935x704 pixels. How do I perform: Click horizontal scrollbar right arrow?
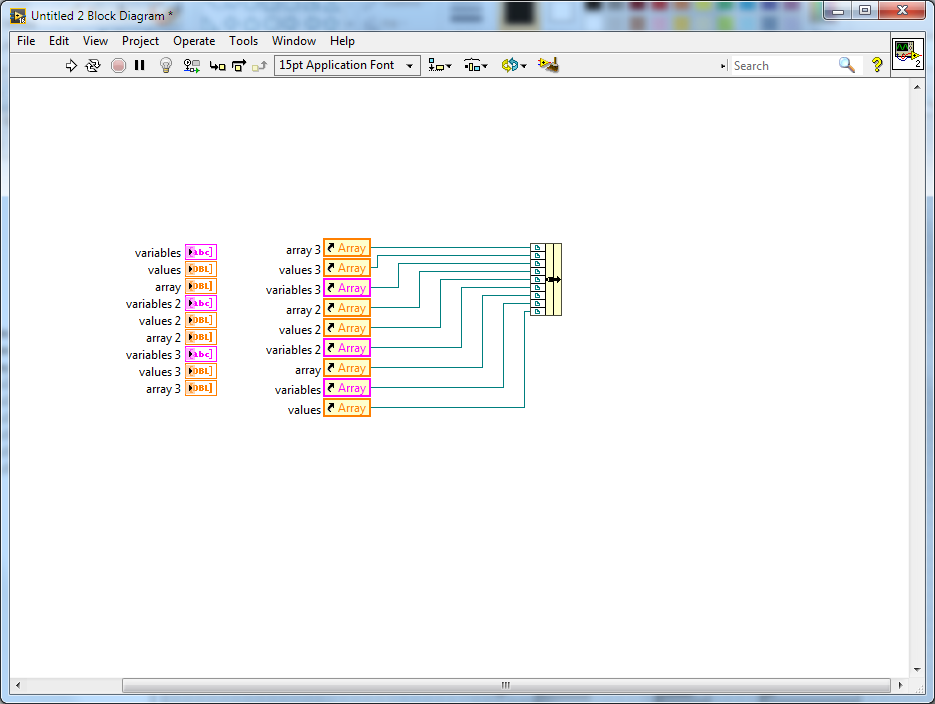[x=900, y=685]
